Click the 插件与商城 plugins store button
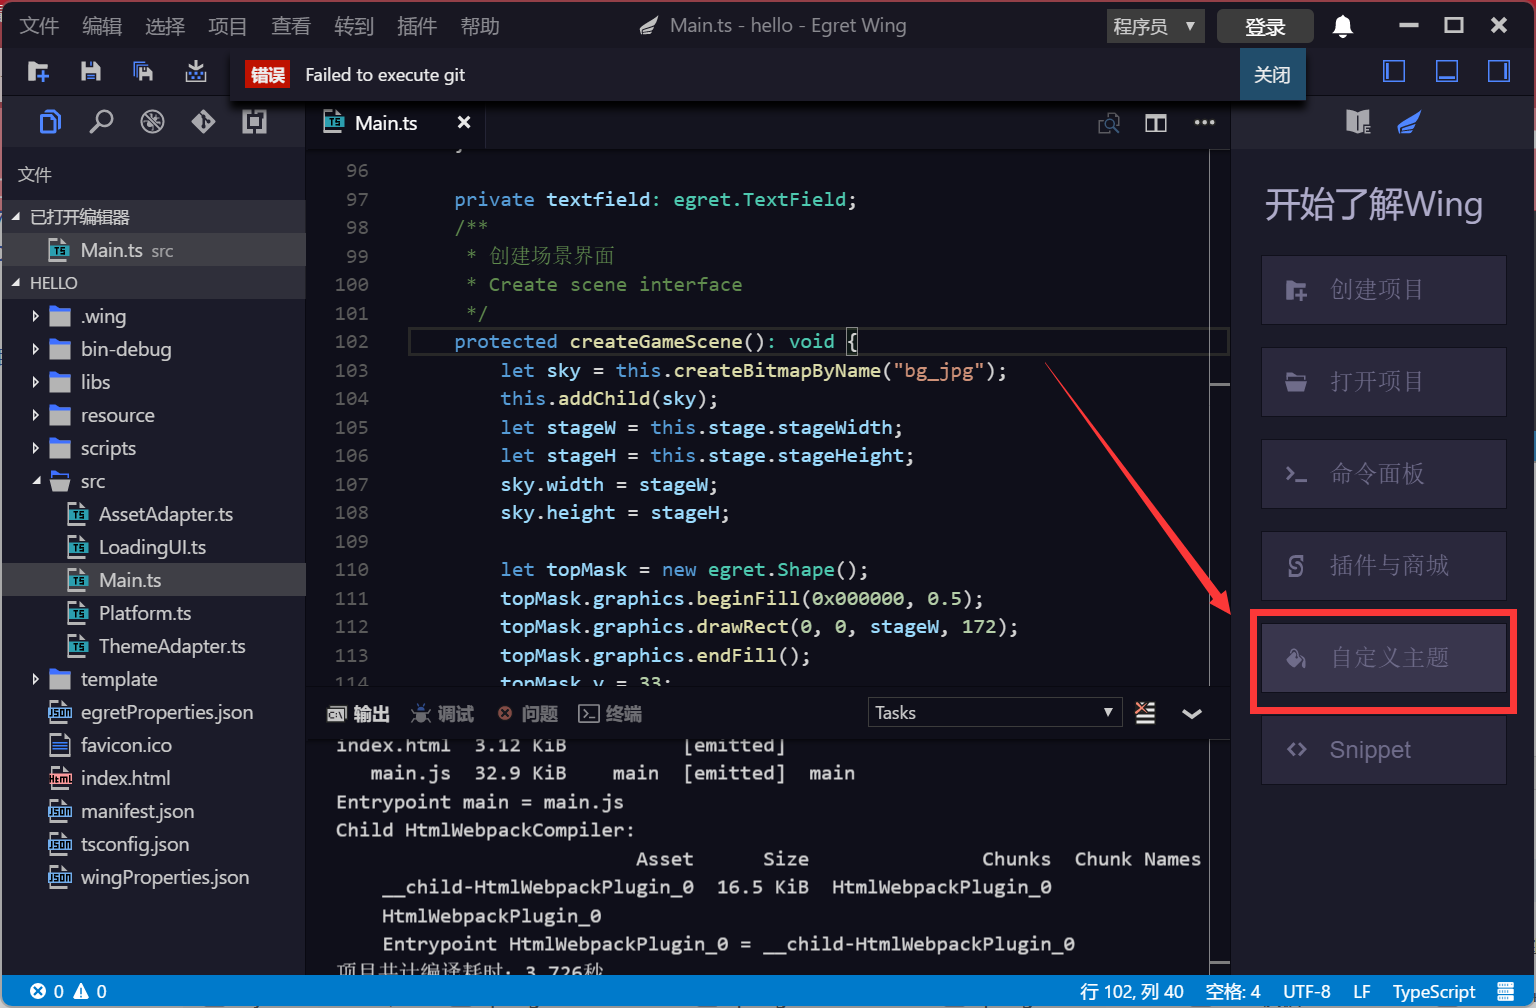Screen dimensions: 1536x1008 click(1384, 566)
